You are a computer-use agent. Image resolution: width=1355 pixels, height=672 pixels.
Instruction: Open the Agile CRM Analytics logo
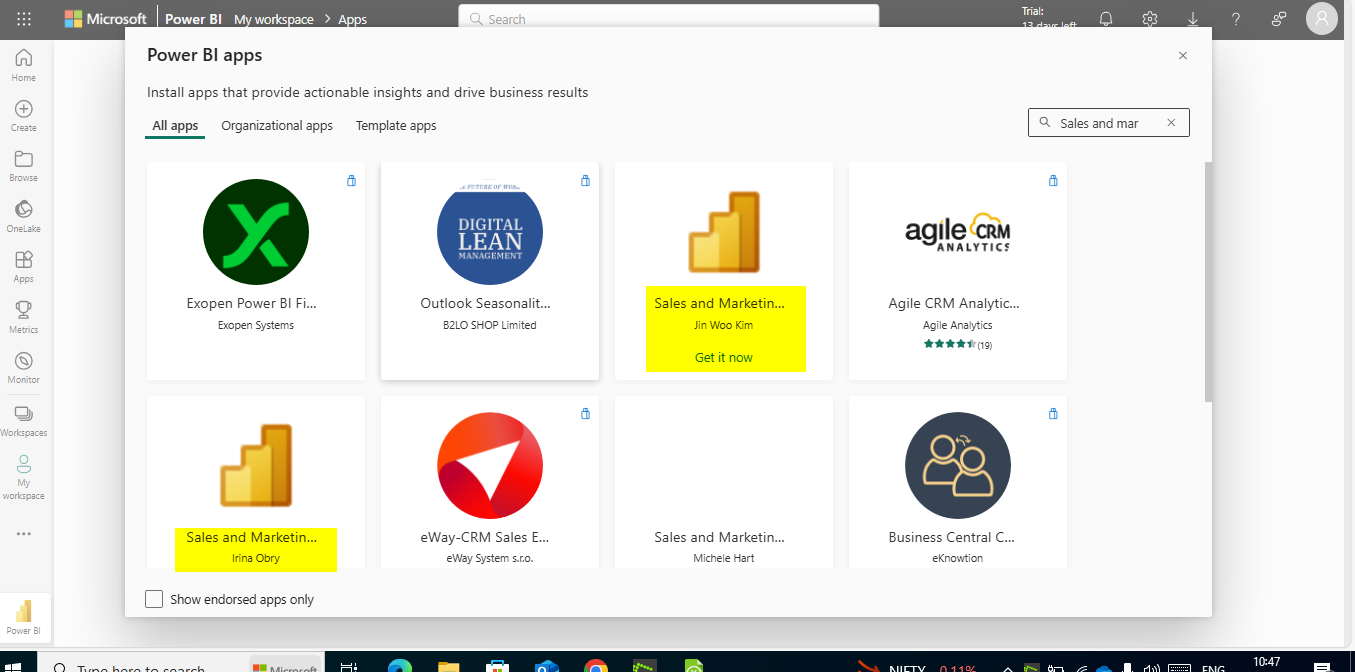tap(958, 233)
